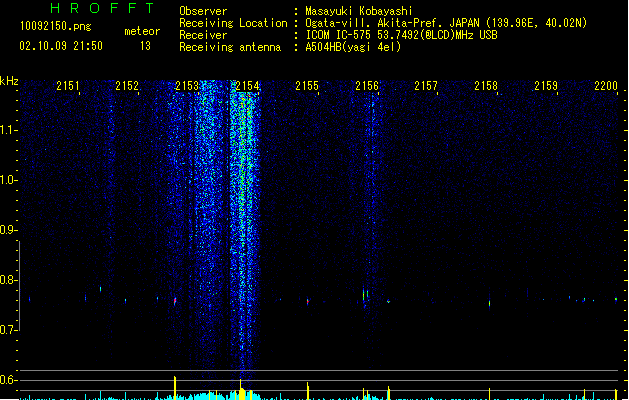
Task: Click the kHz axis unit label
Action: (x=9, y=81)
